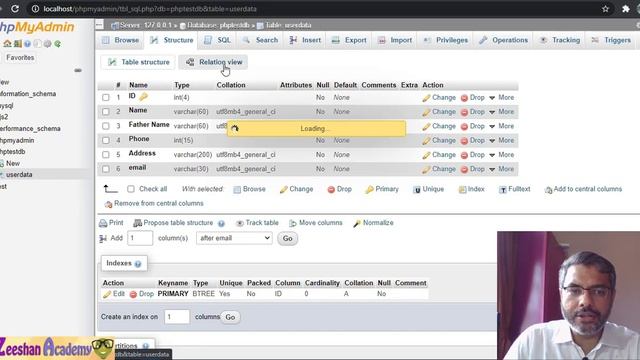Viewport: 640px width, 360px height.
Task: Click Browse in the With selected row
Action: (249, 189)
